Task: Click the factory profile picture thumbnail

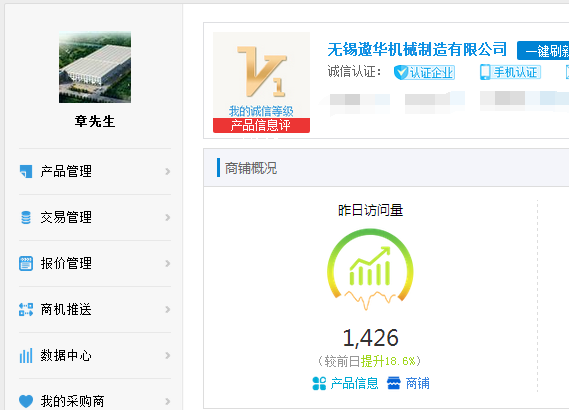Action: tap(95, 67)
